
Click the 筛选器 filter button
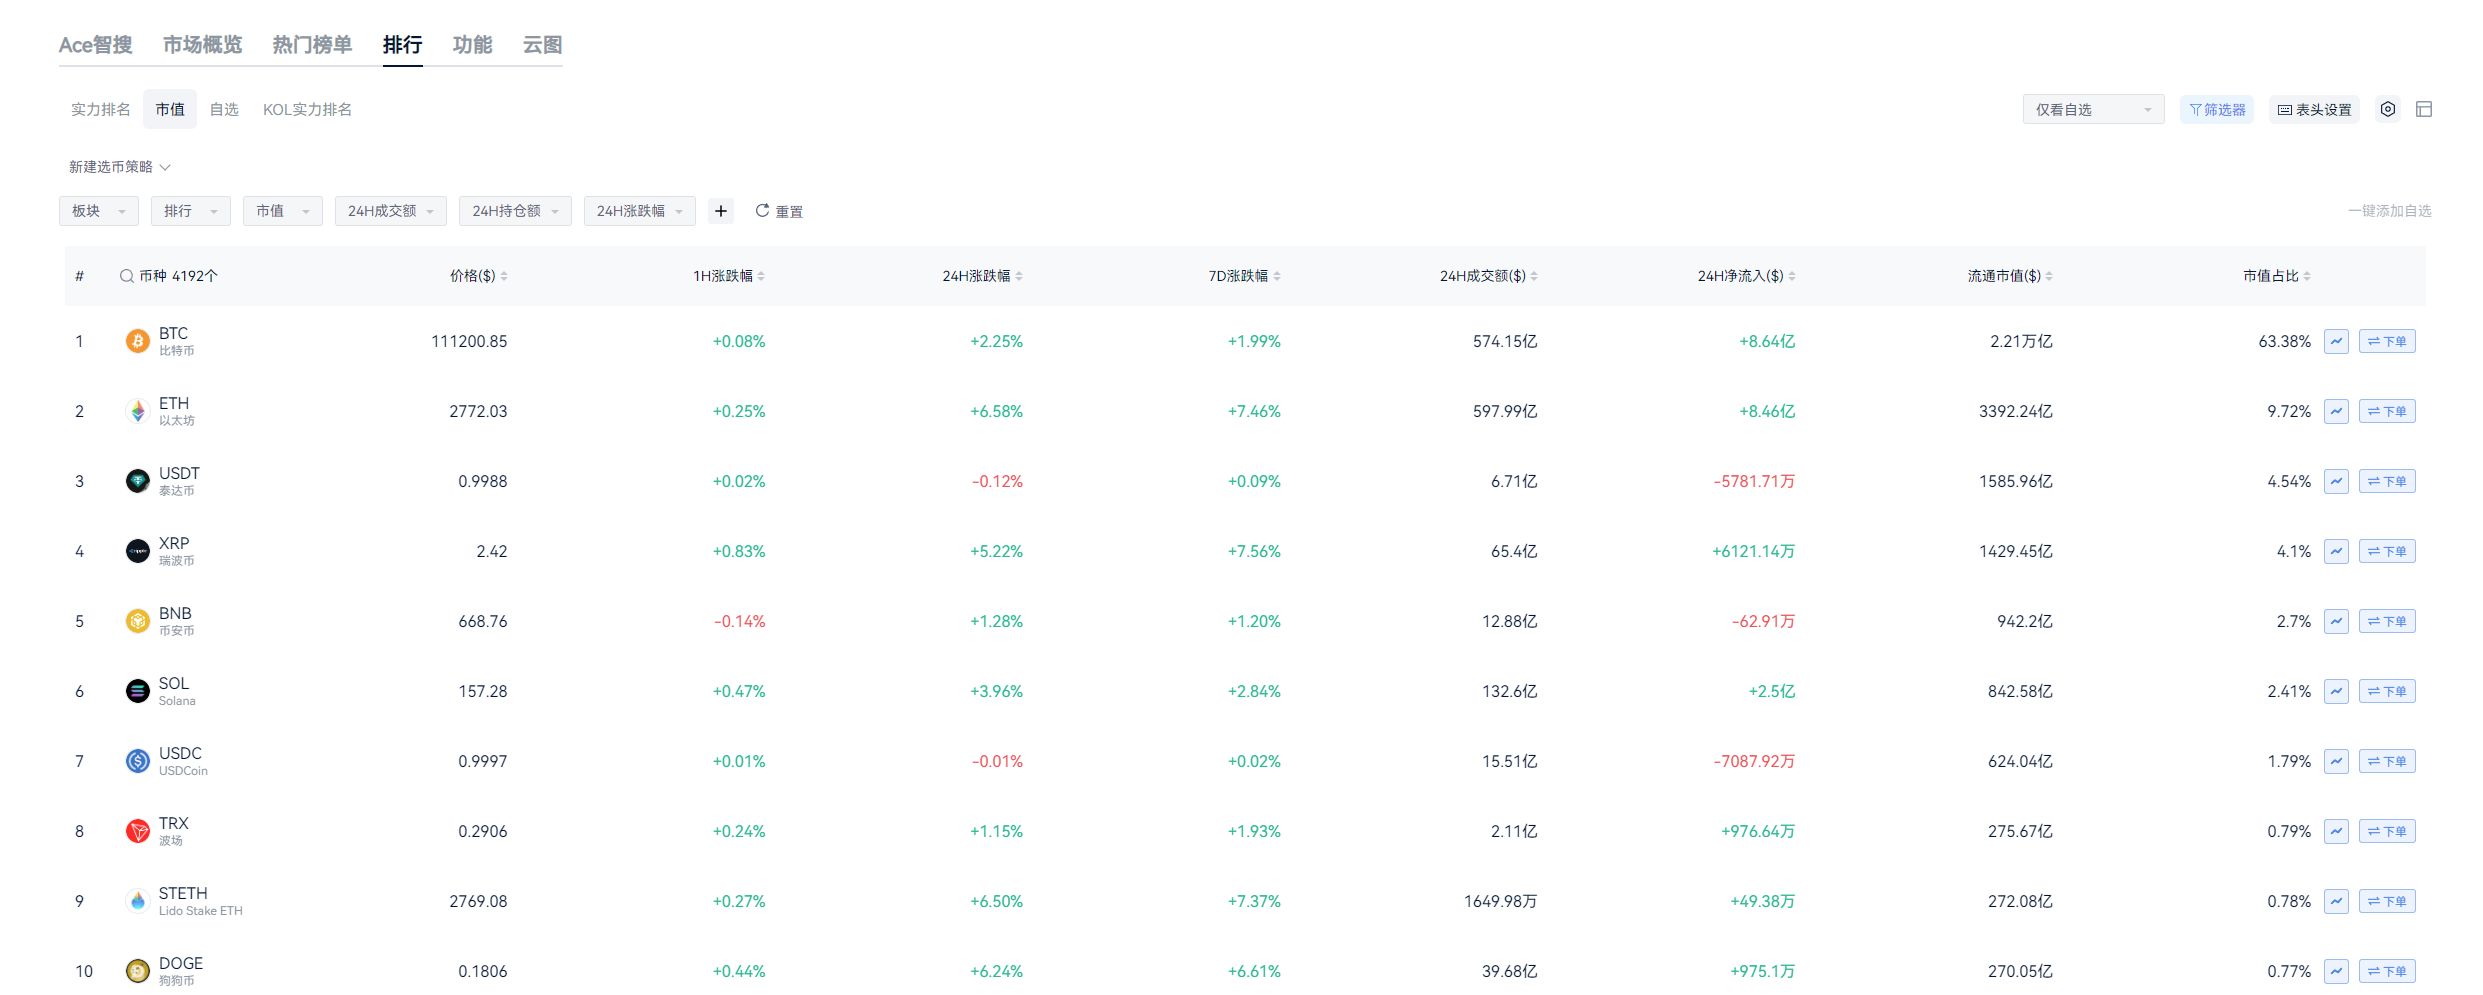[2216, 110]
